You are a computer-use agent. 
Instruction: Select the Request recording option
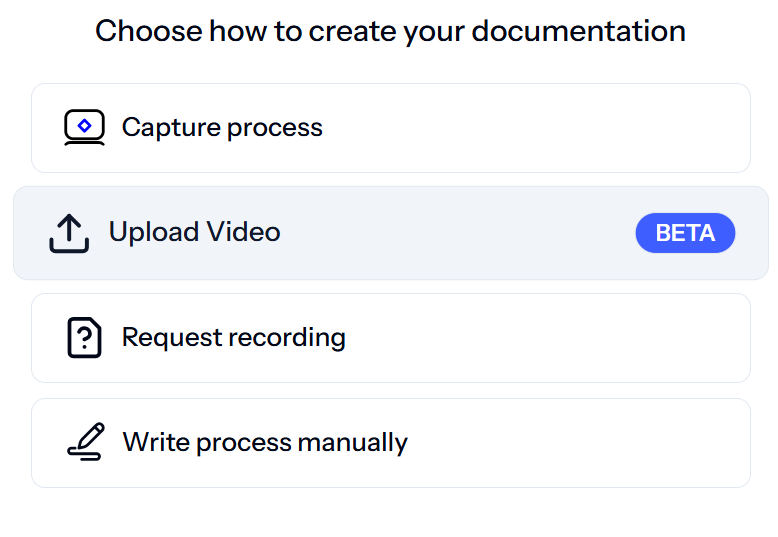391,338
